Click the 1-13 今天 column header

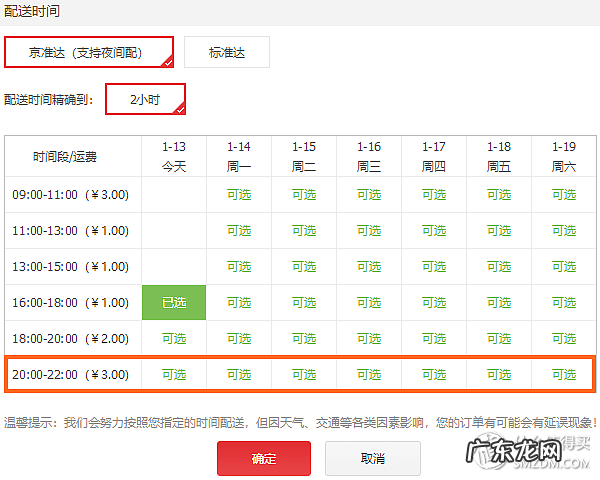(x=174, y=156)
